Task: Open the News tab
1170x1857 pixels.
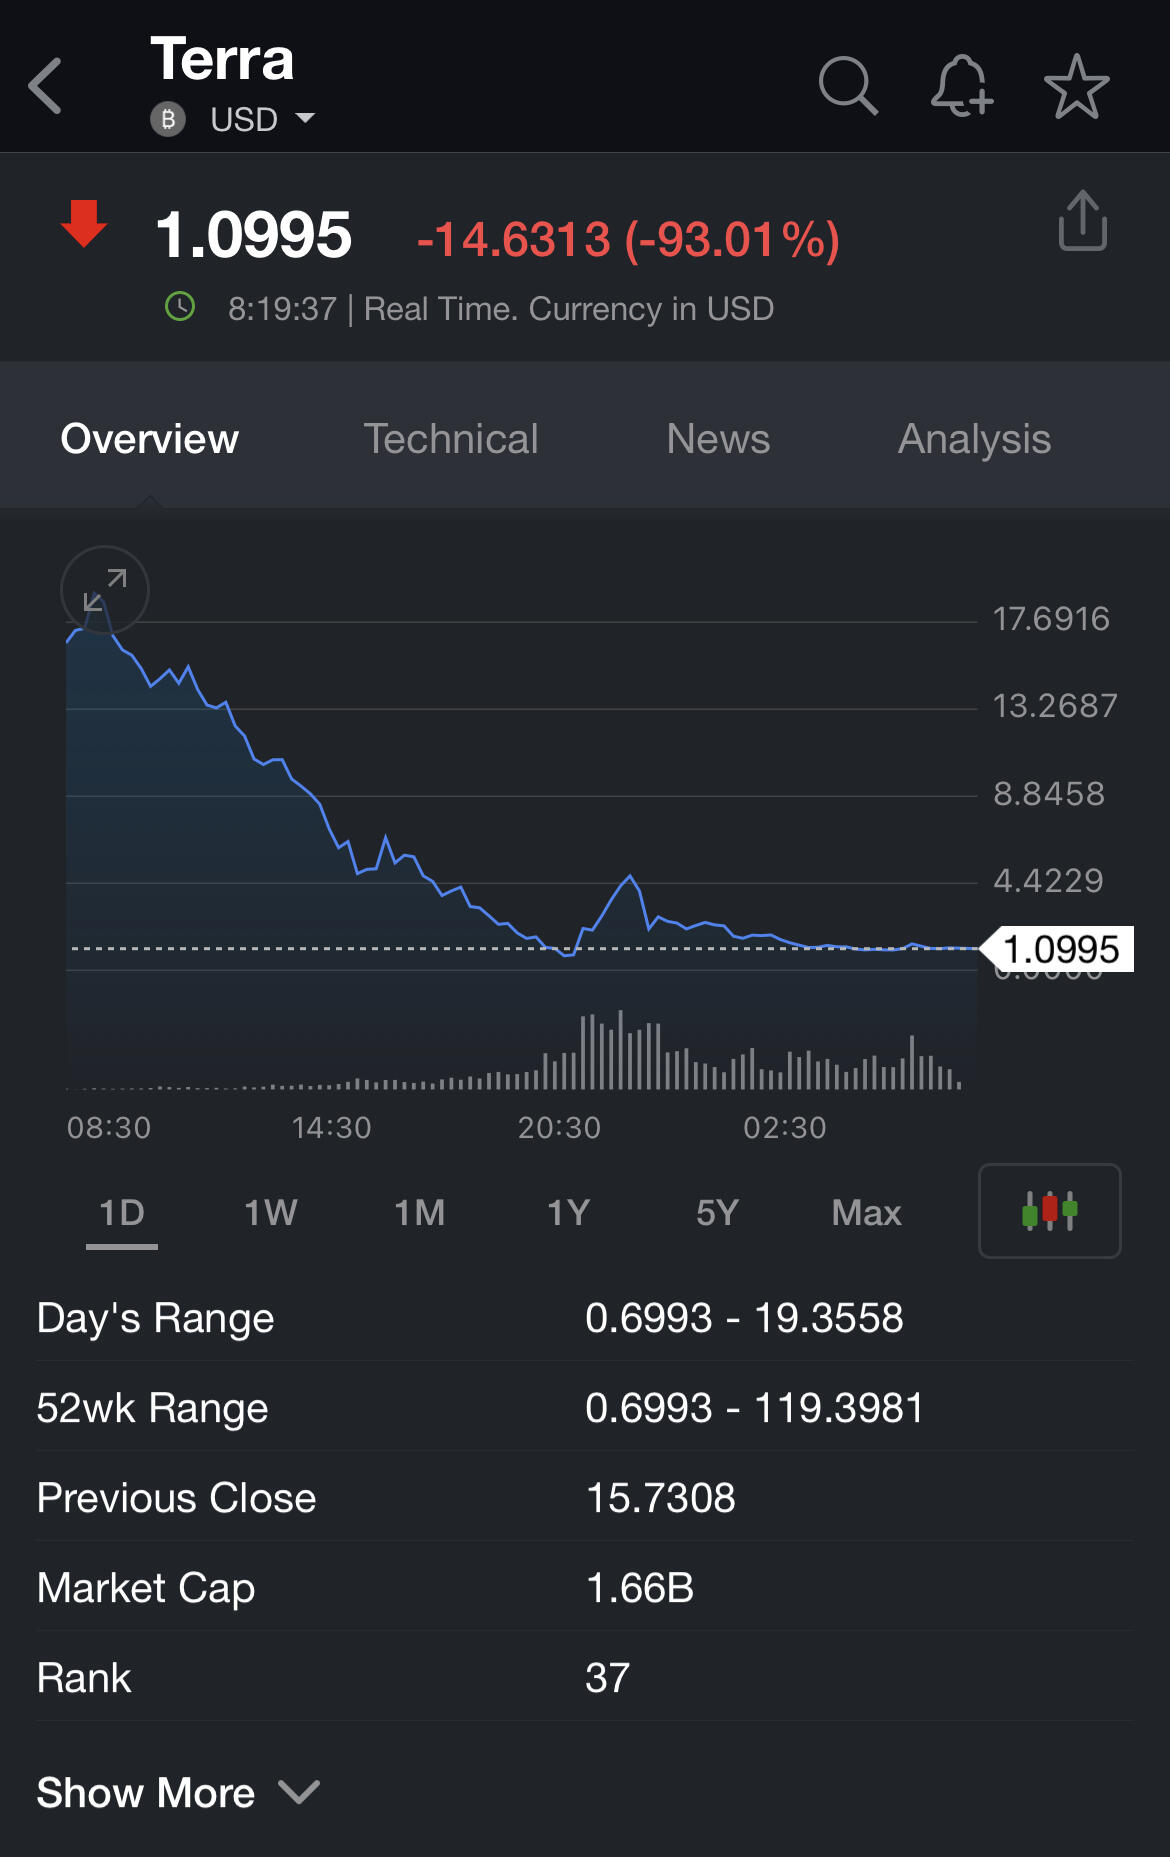Action: point(718,439)
